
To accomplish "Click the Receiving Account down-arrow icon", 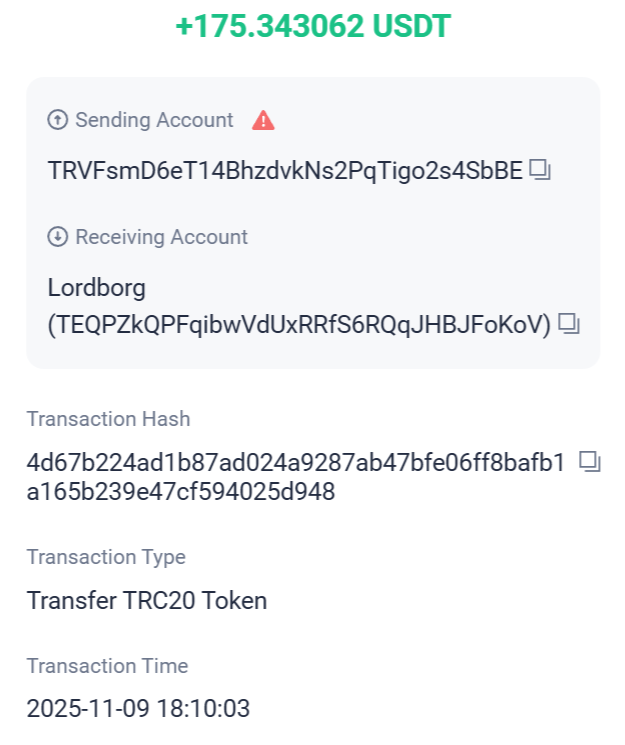I will tap(58, 237).
